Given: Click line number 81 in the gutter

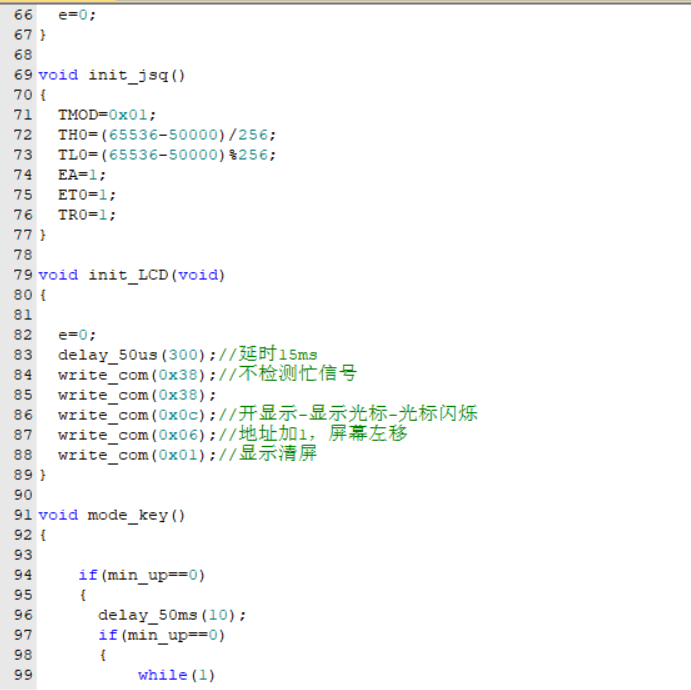Looking at the screenshot, I should tap(23, 315).
